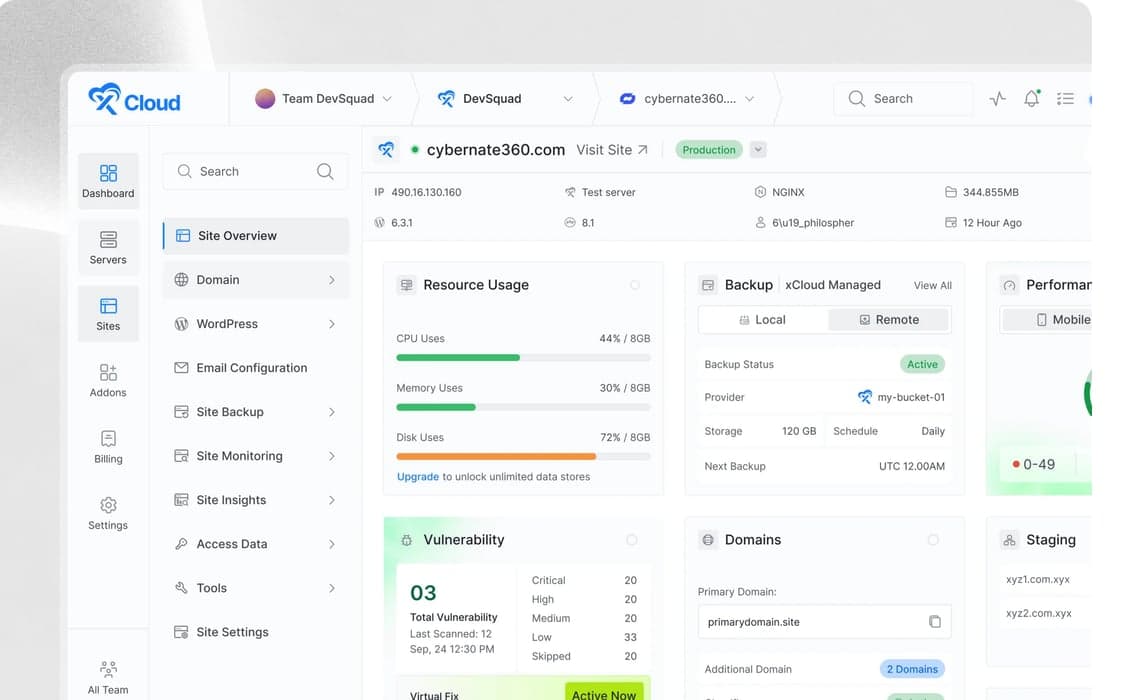Click the CPU Uses progress bar
This screenshot has width=1140, height=700.
pos(523,358)
